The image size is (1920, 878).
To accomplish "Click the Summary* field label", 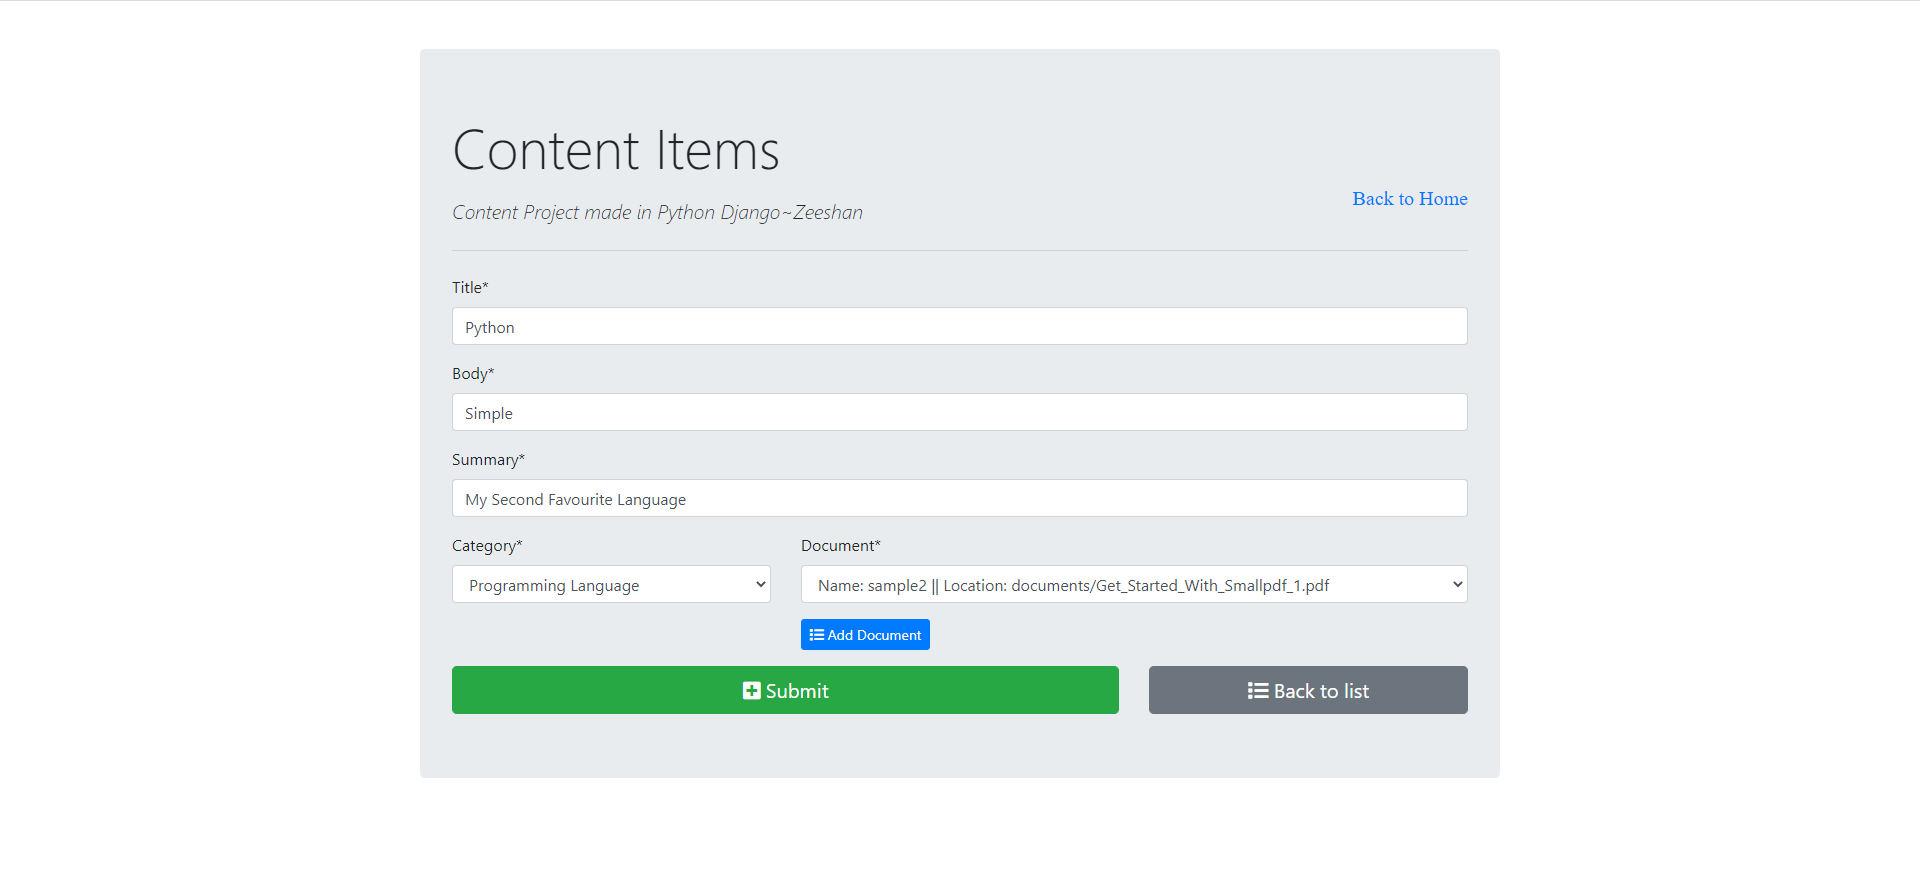I will point(488,459).
